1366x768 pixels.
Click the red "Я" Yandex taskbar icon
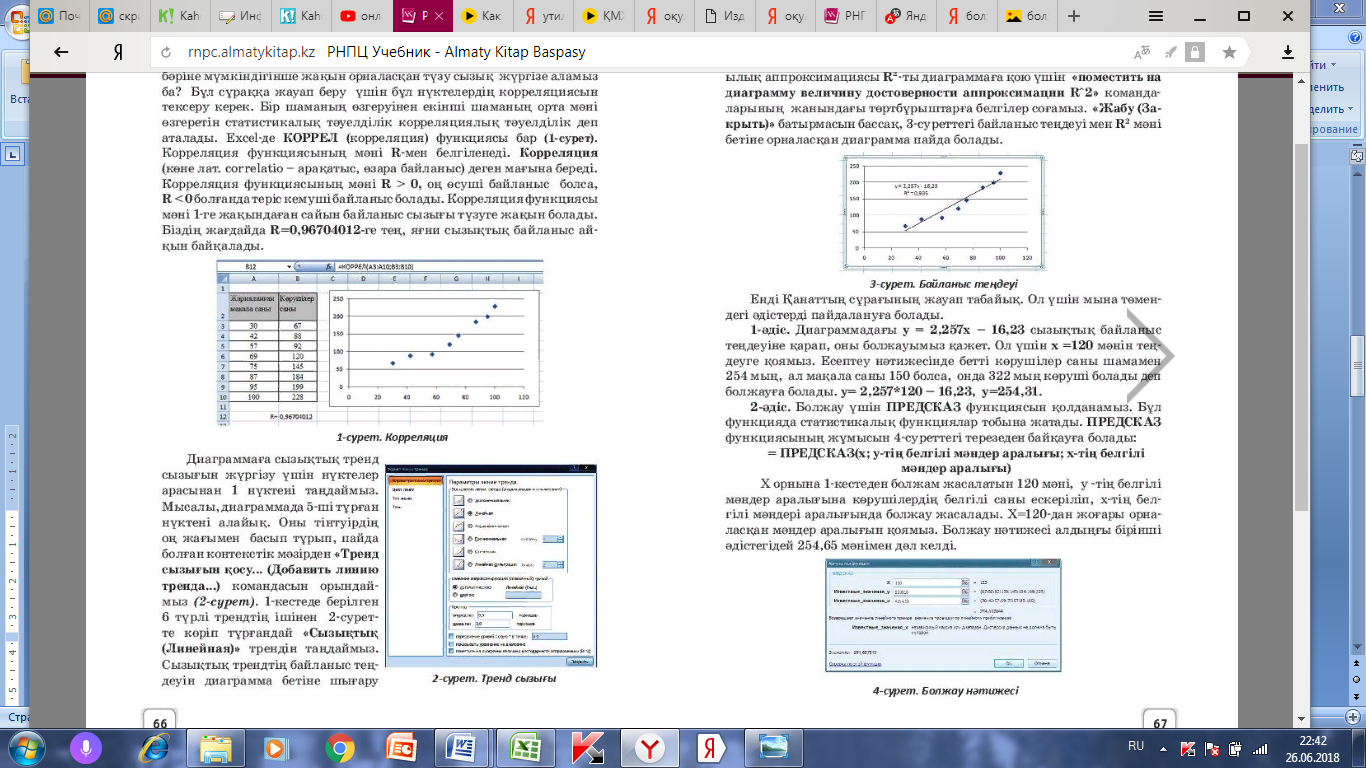click(712, 748)
